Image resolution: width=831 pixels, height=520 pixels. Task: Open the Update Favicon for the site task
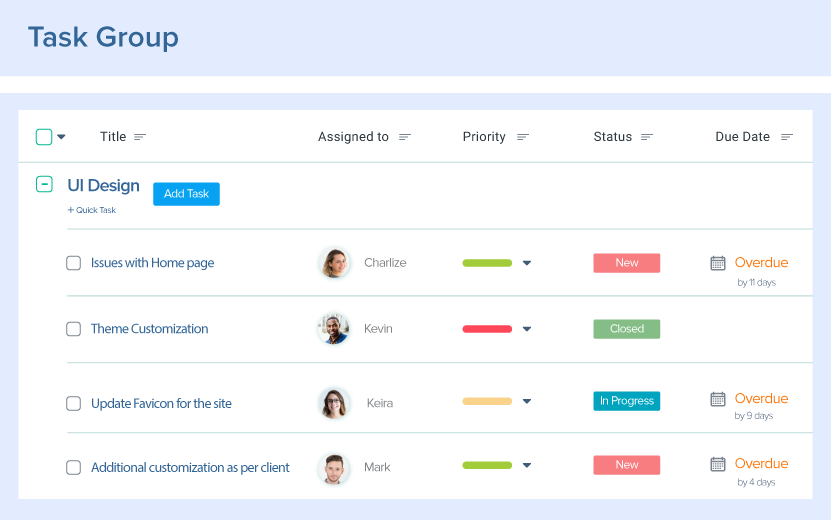pyautogui.click(x=161, y=404)
